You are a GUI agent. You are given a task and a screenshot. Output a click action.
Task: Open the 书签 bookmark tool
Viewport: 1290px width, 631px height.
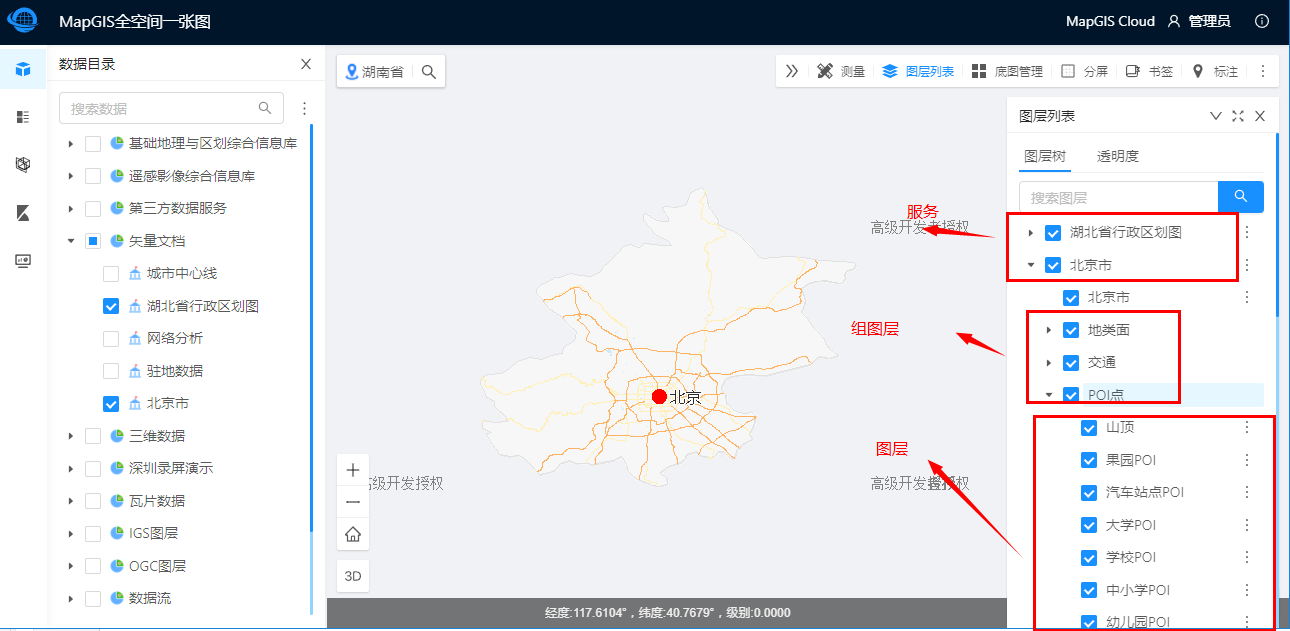point(1149,71)
